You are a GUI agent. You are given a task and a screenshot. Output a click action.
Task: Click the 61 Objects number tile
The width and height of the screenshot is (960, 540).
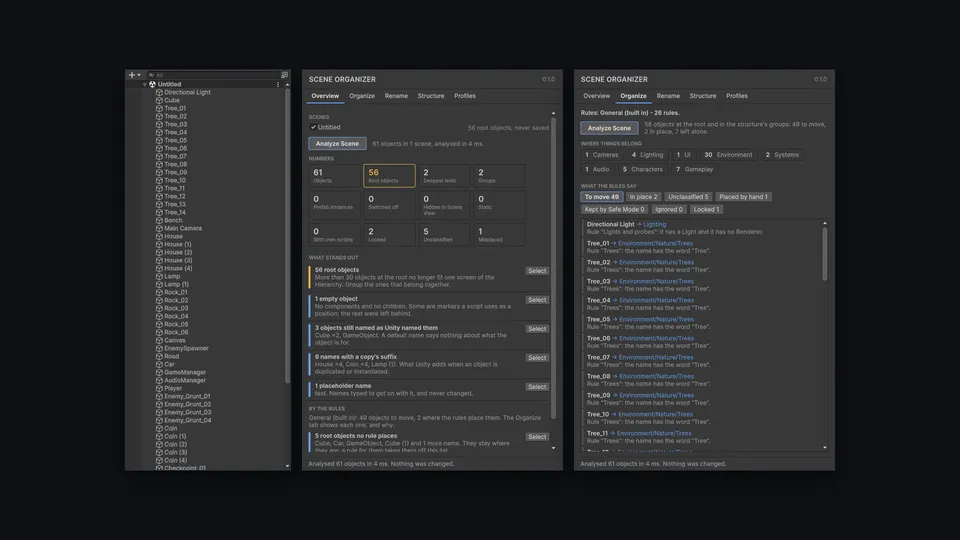(x=334, y=176)
